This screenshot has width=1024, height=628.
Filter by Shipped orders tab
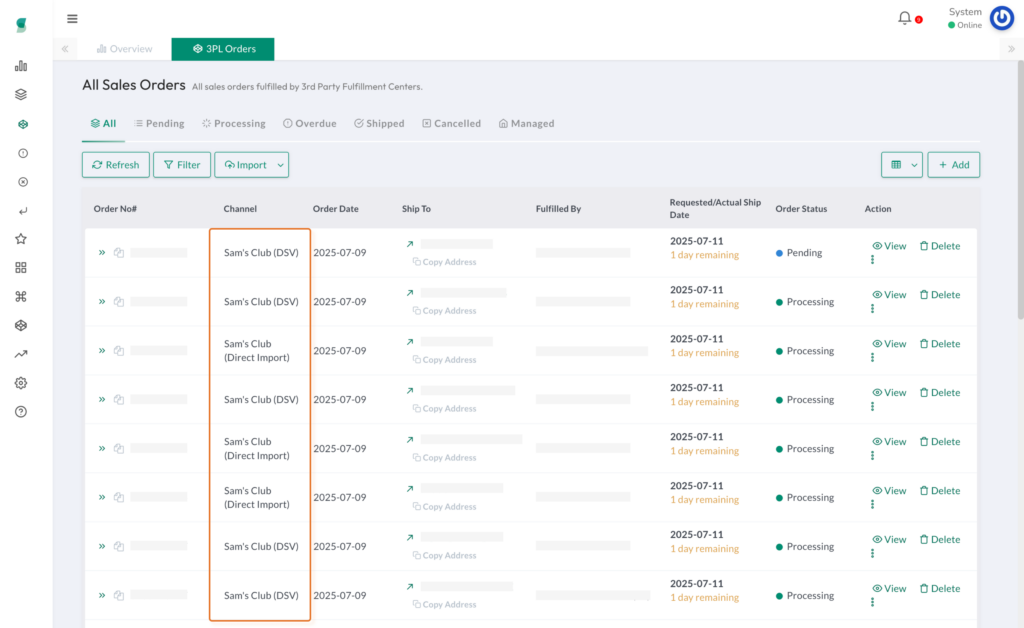(x=379, y=123)
